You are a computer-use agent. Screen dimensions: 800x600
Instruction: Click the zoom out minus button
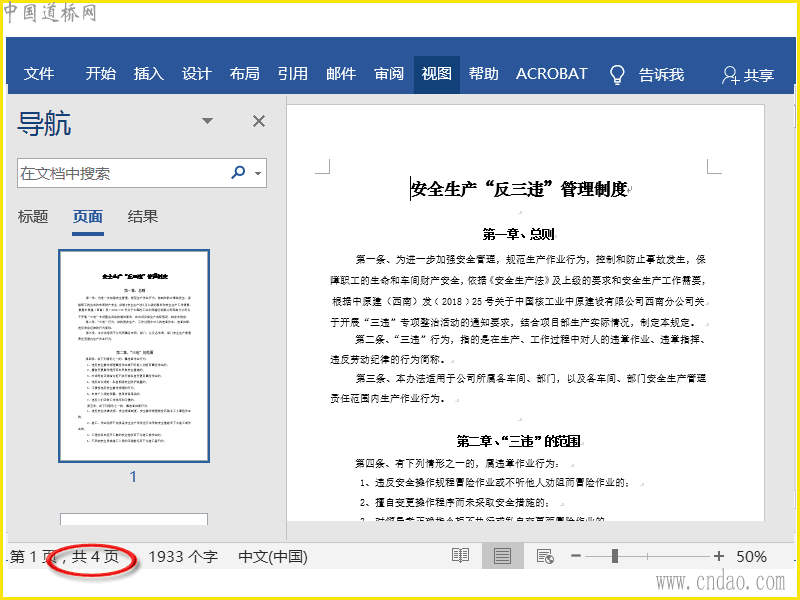(576, 556)
